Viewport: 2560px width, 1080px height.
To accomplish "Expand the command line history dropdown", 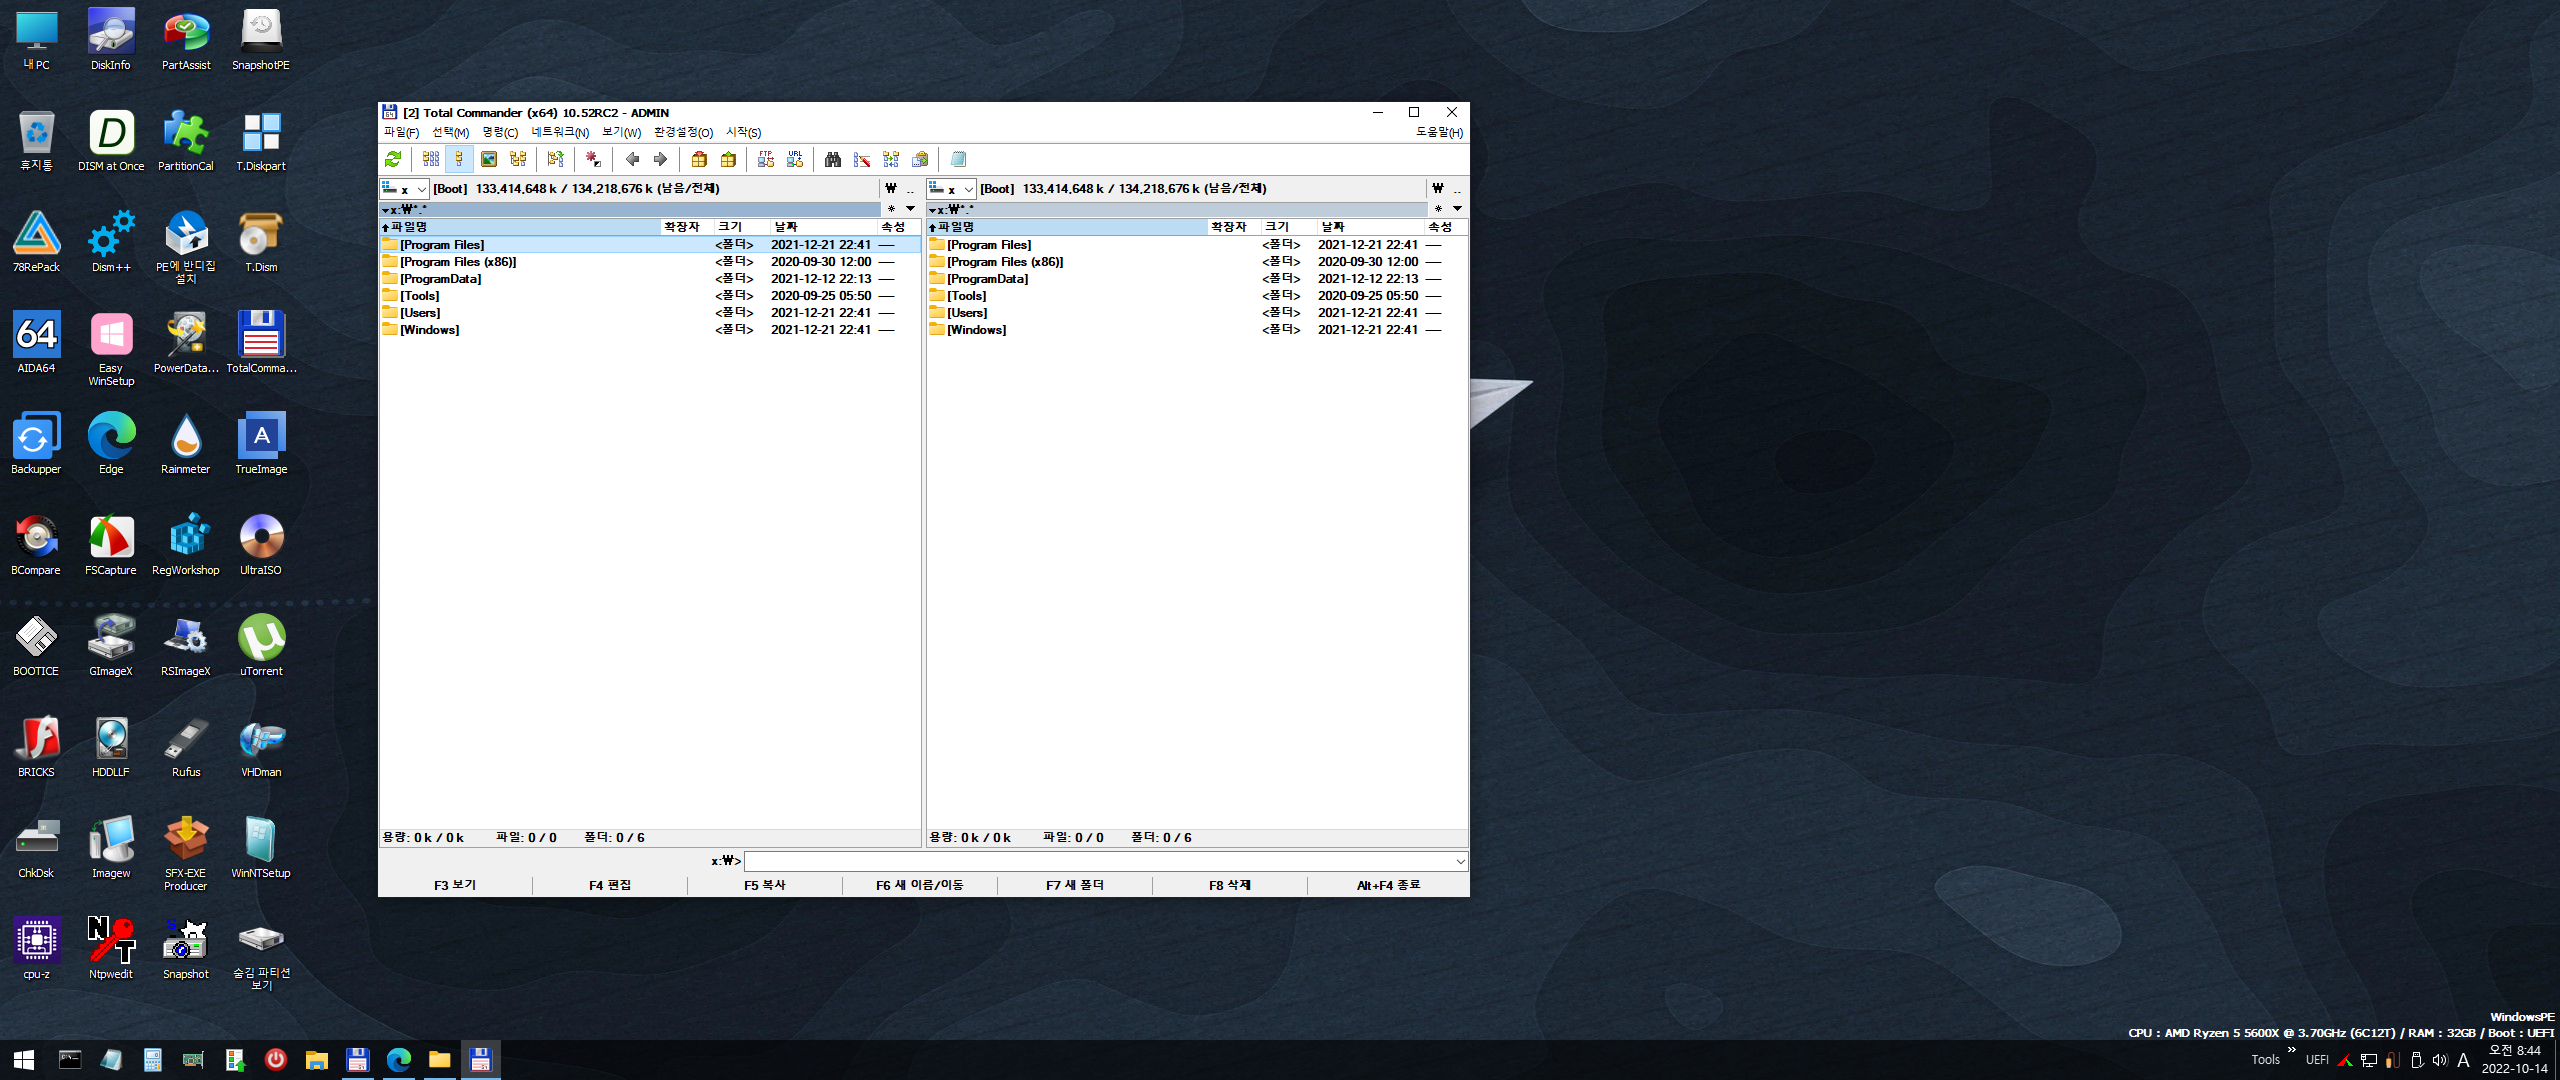I will tap(1460, 861).
